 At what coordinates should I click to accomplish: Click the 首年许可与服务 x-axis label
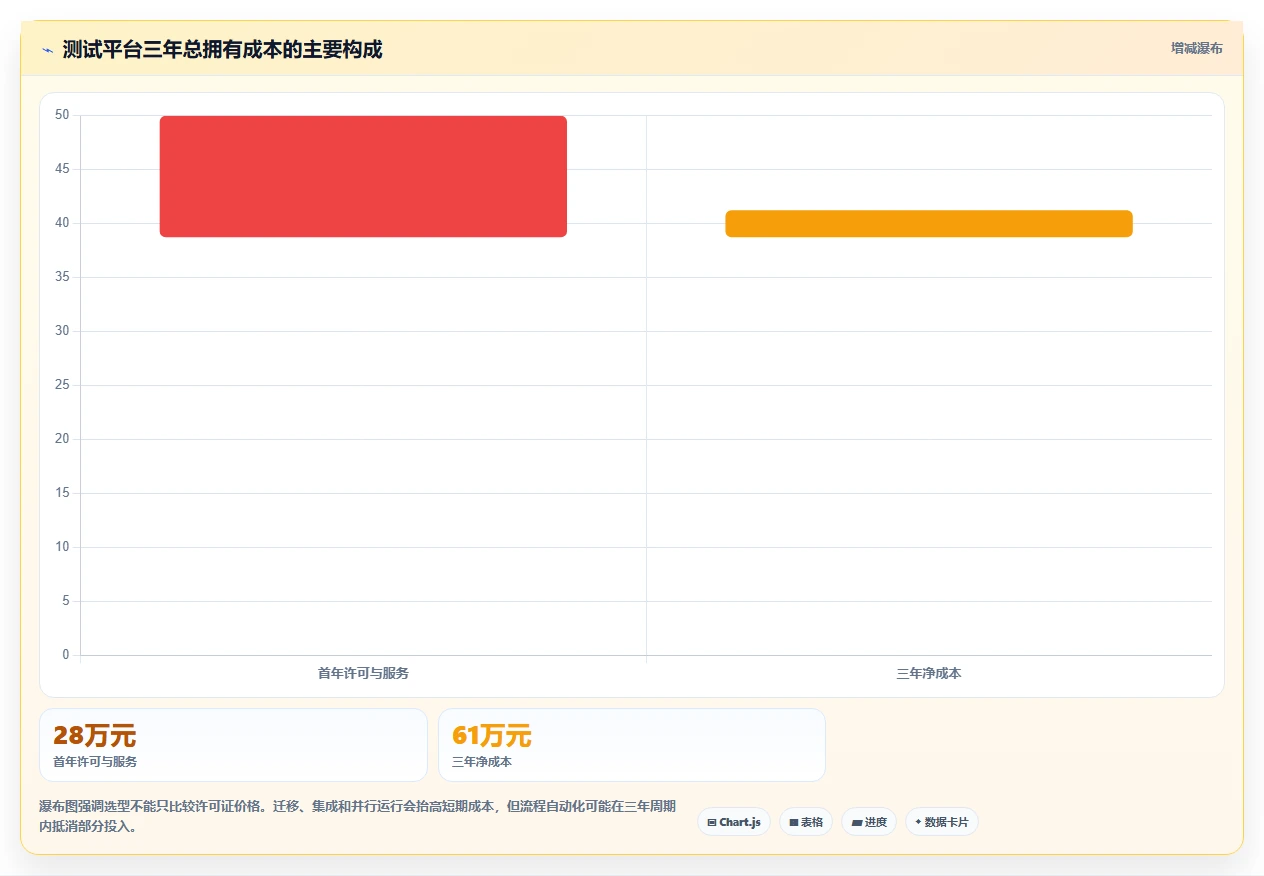pos(363,673)
